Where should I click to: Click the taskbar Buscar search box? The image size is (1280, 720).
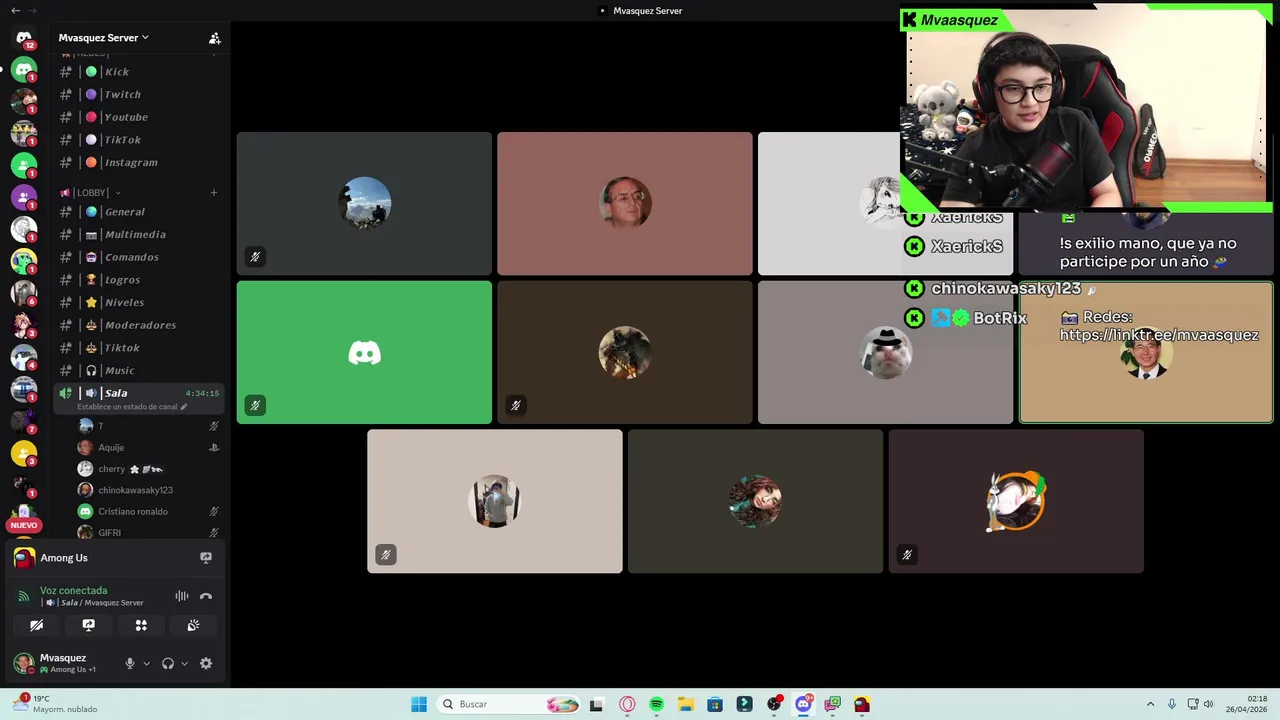[x=510, y=704]
